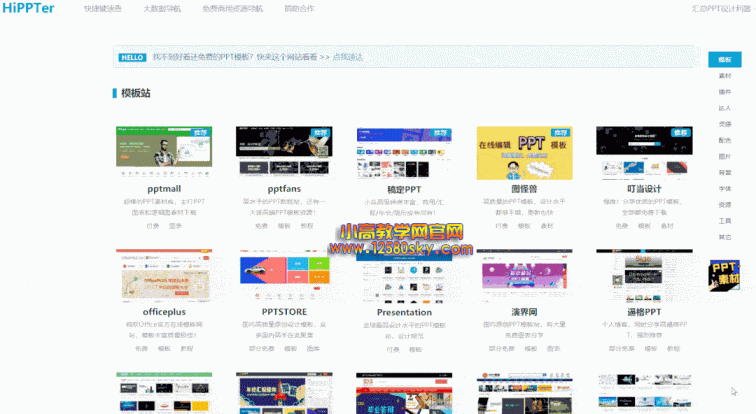Viewport: 756px width, 414px height.
Task: Click the 素材 tag under 图怪兽
Action: (x=547, y=226)
